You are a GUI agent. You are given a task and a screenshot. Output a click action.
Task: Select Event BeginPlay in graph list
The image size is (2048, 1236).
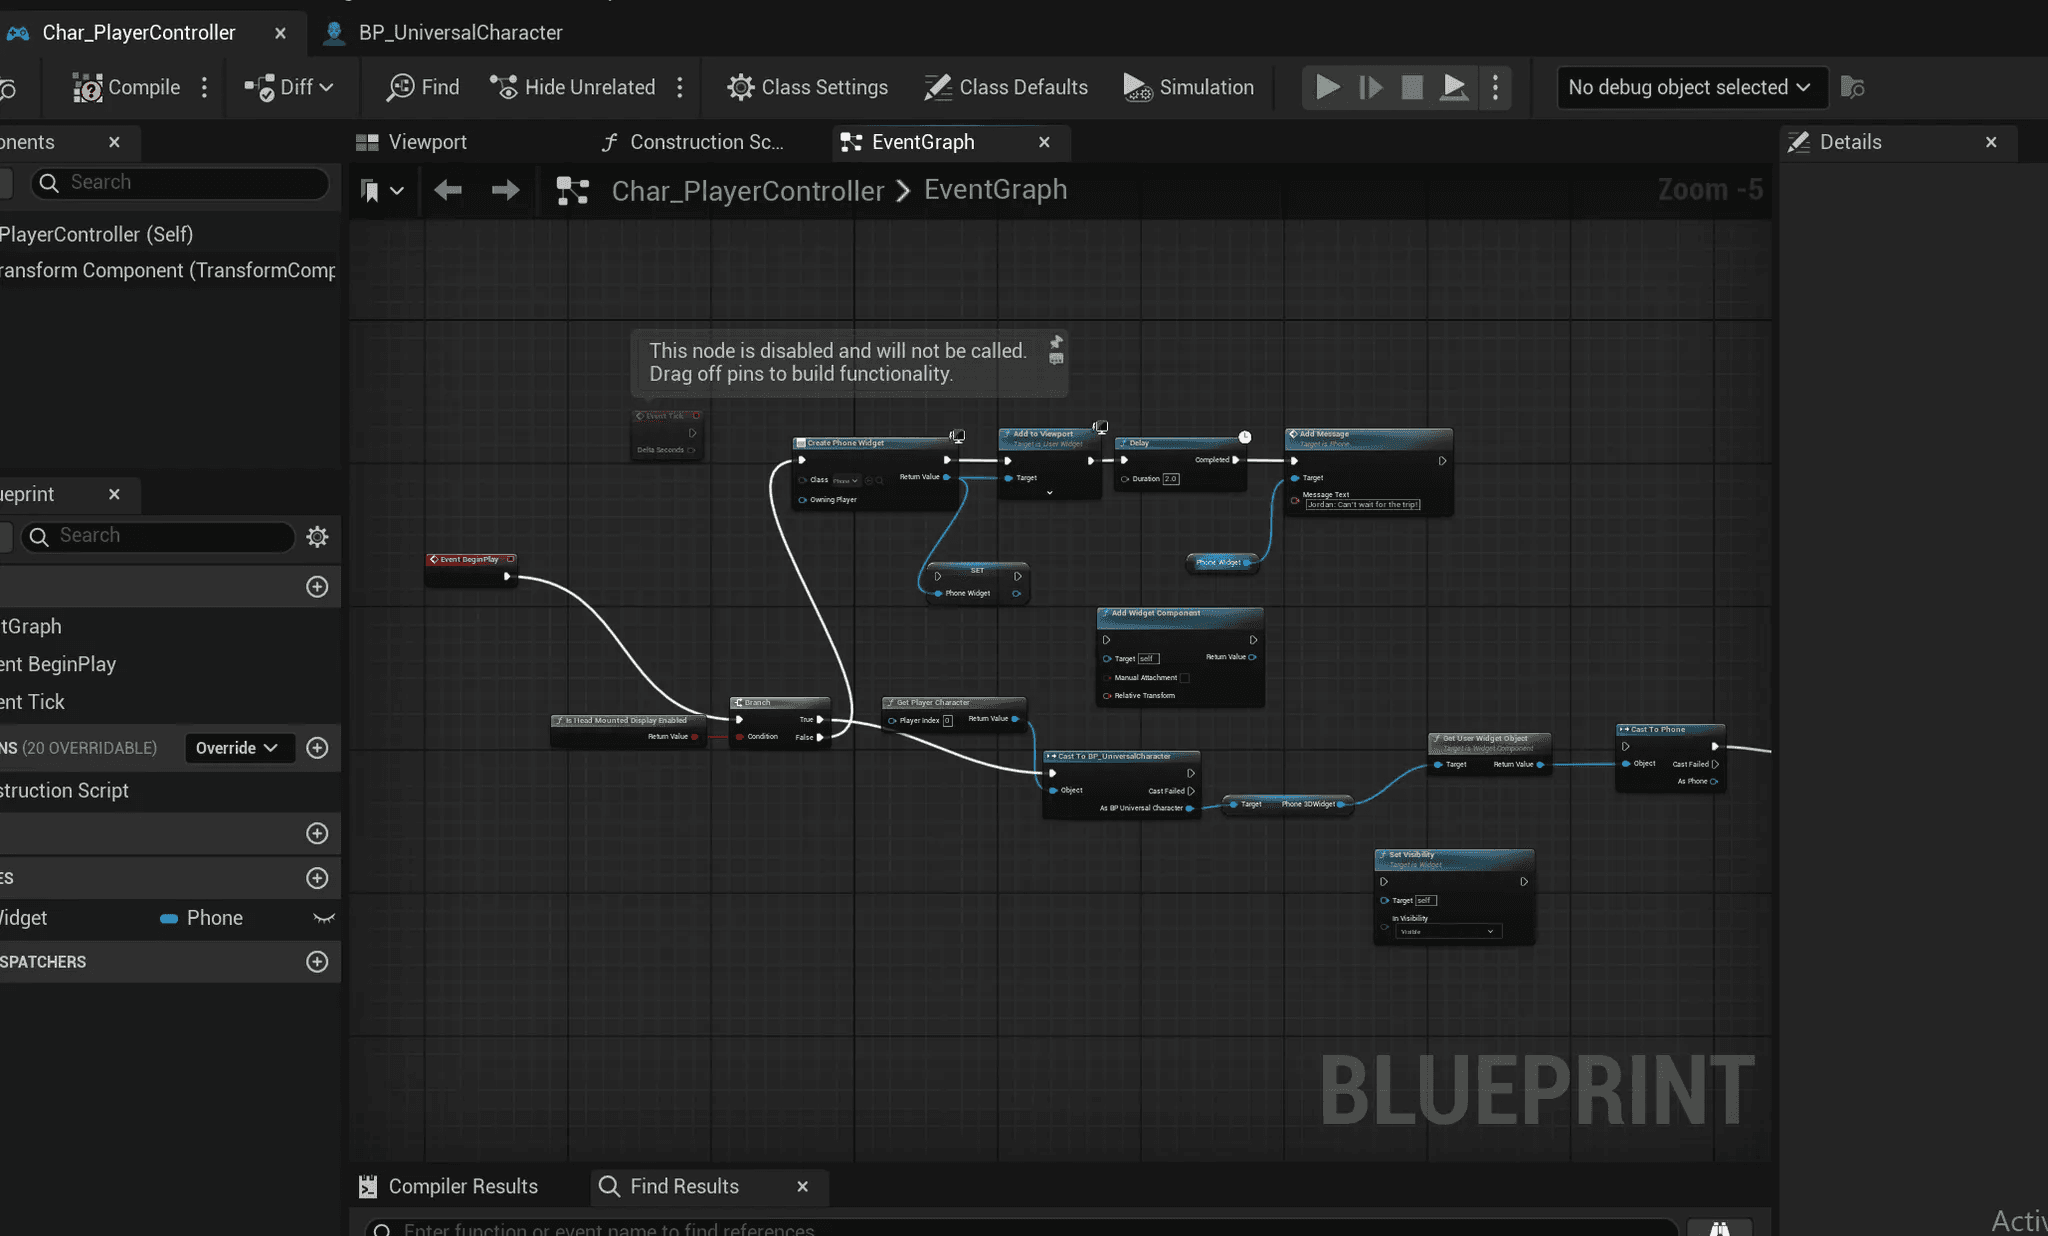pos(60,664)
